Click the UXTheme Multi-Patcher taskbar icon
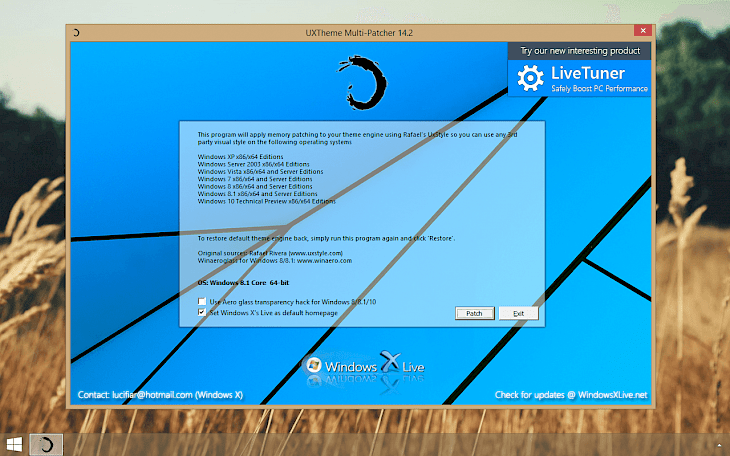The height and width of the screenshot is (456, 730). [46, 445]
